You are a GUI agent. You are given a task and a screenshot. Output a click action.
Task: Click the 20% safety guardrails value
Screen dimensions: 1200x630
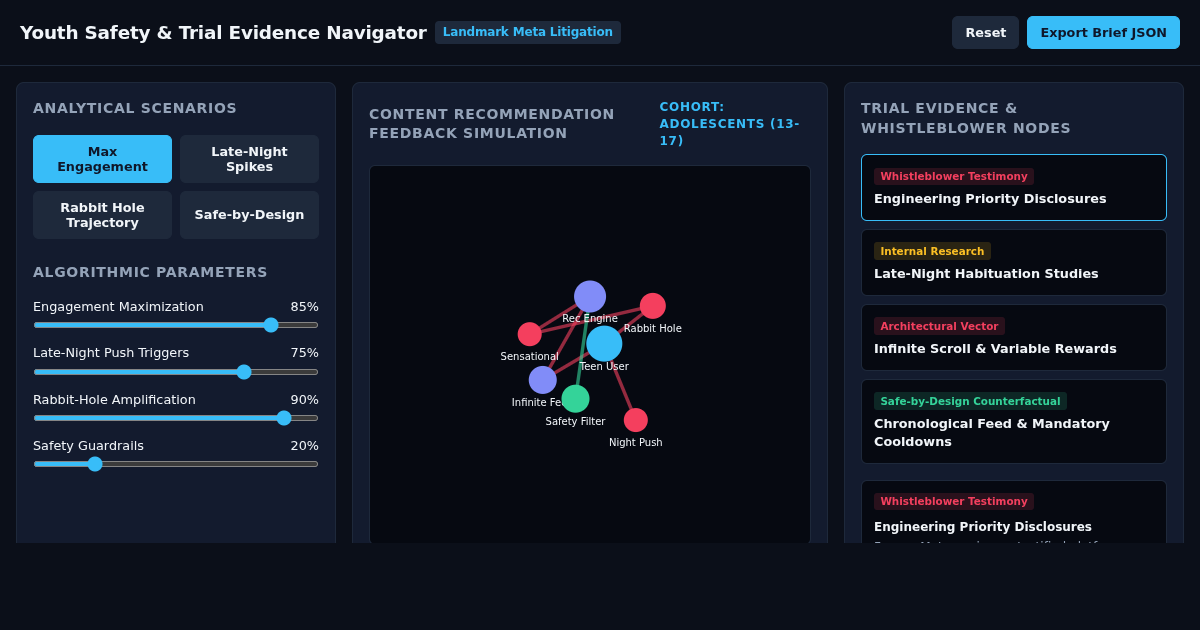(304, 446)
